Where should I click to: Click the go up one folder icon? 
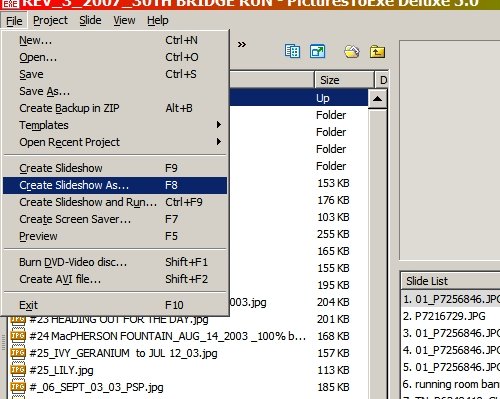(377, 52)
